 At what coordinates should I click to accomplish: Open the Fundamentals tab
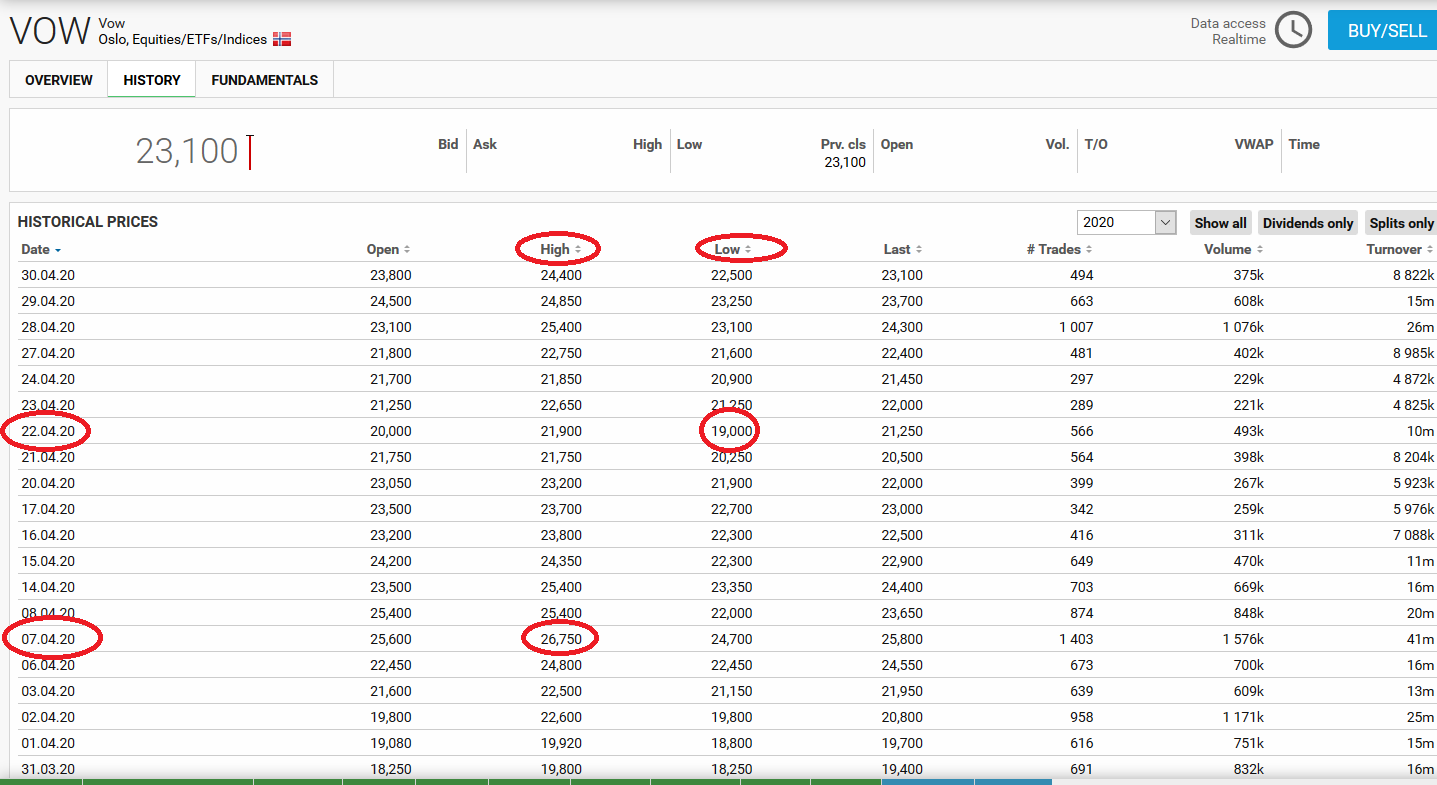[265, 80]
